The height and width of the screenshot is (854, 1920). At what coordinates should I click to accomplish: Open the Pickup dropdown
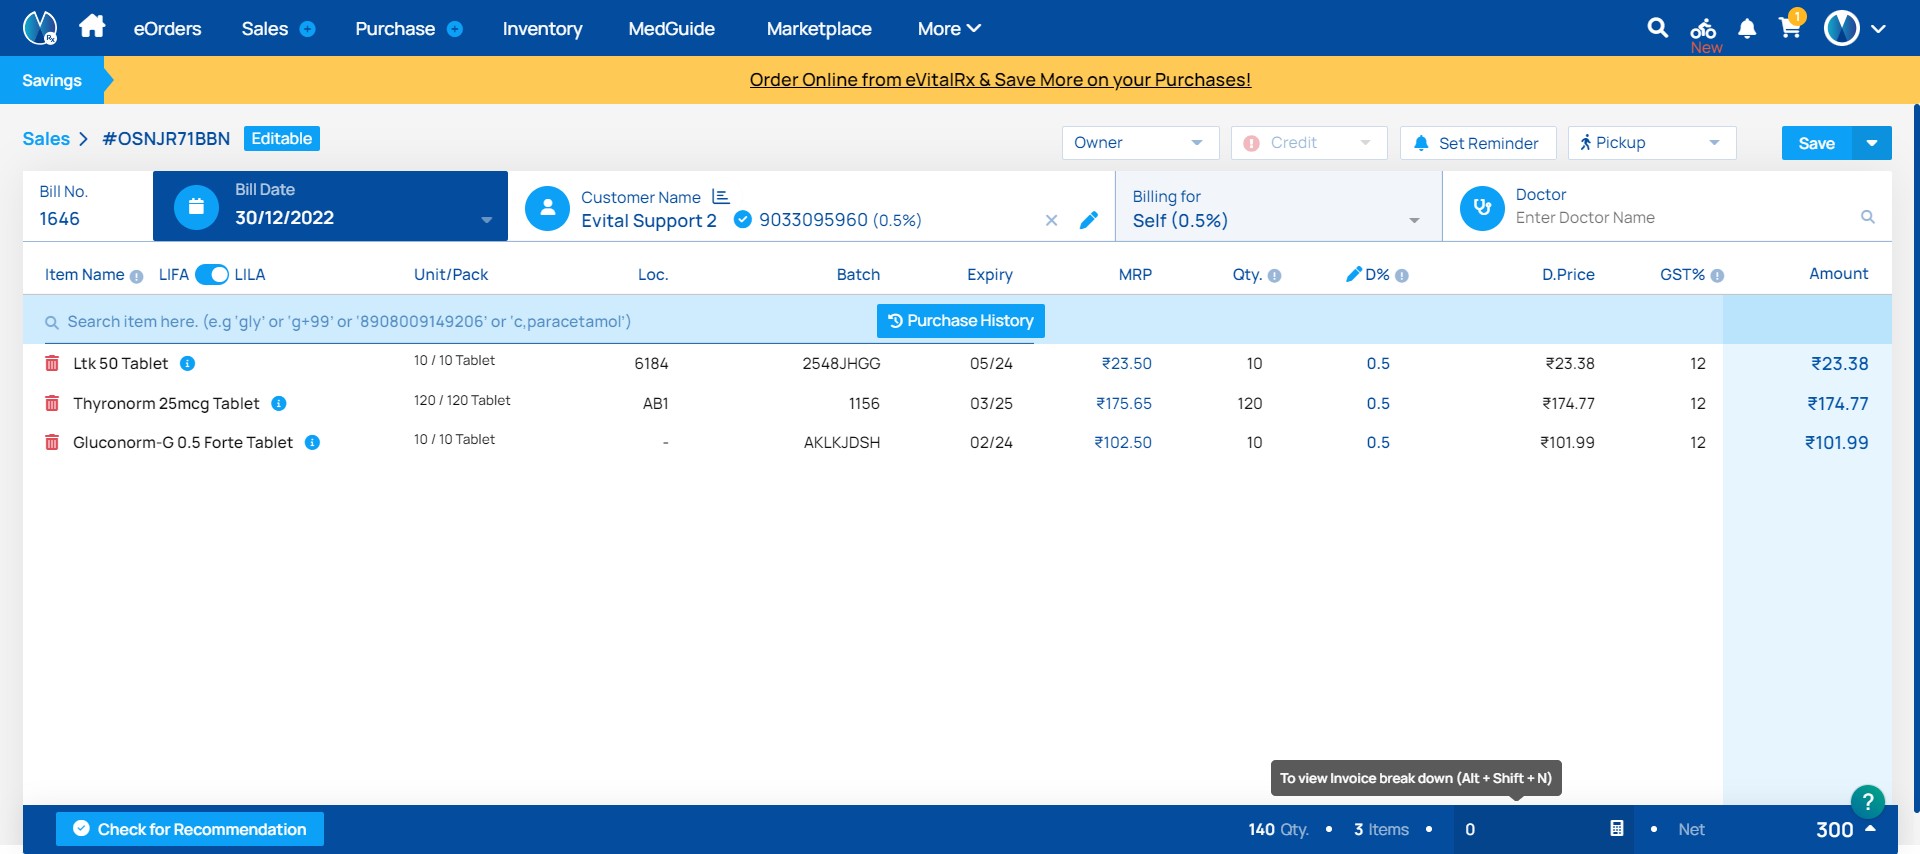[x=1652, y=143]
